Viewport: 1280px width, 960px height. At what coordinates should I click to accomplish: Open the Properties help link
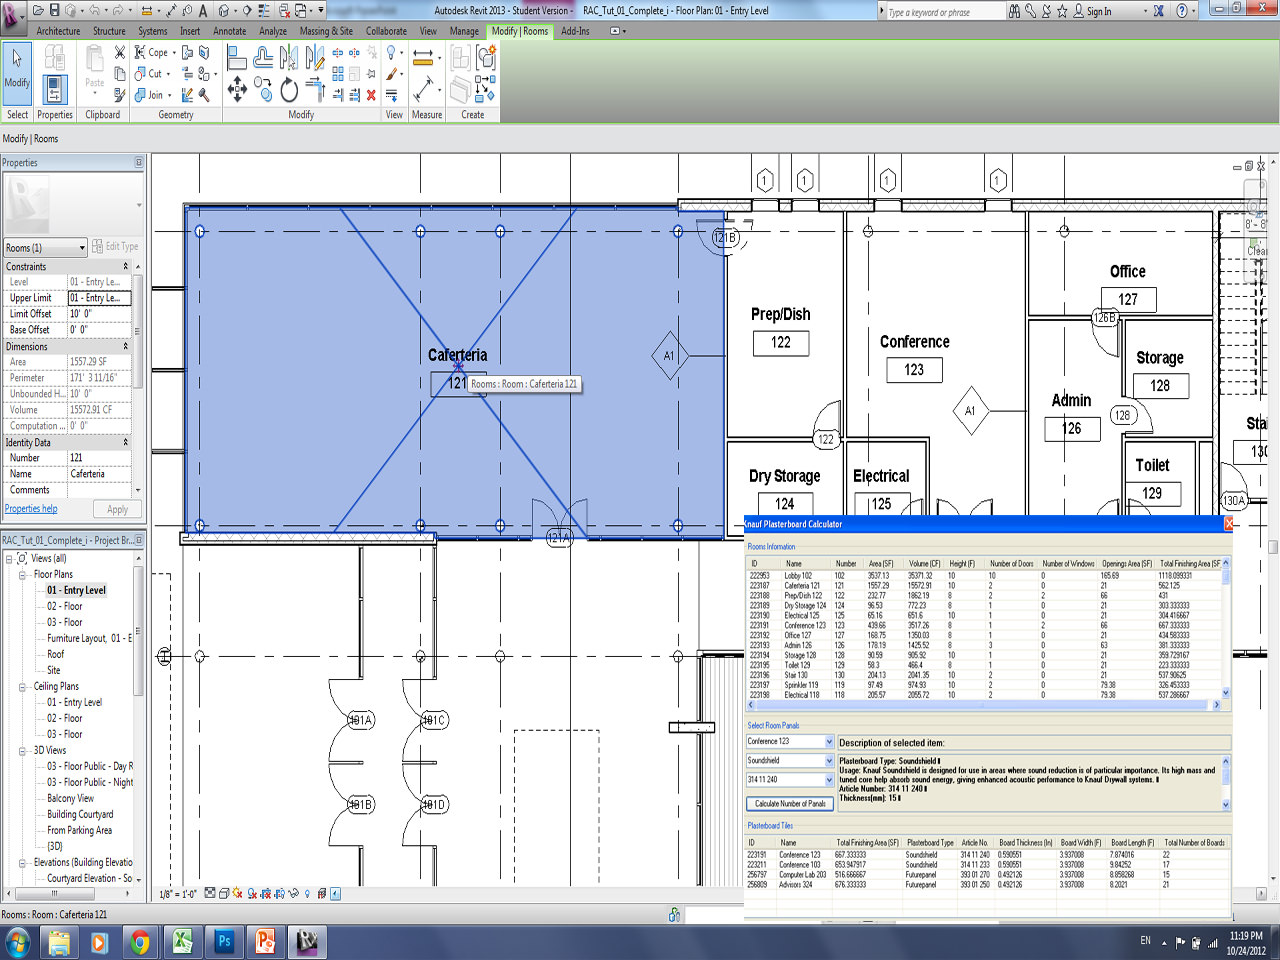[31, 509]
